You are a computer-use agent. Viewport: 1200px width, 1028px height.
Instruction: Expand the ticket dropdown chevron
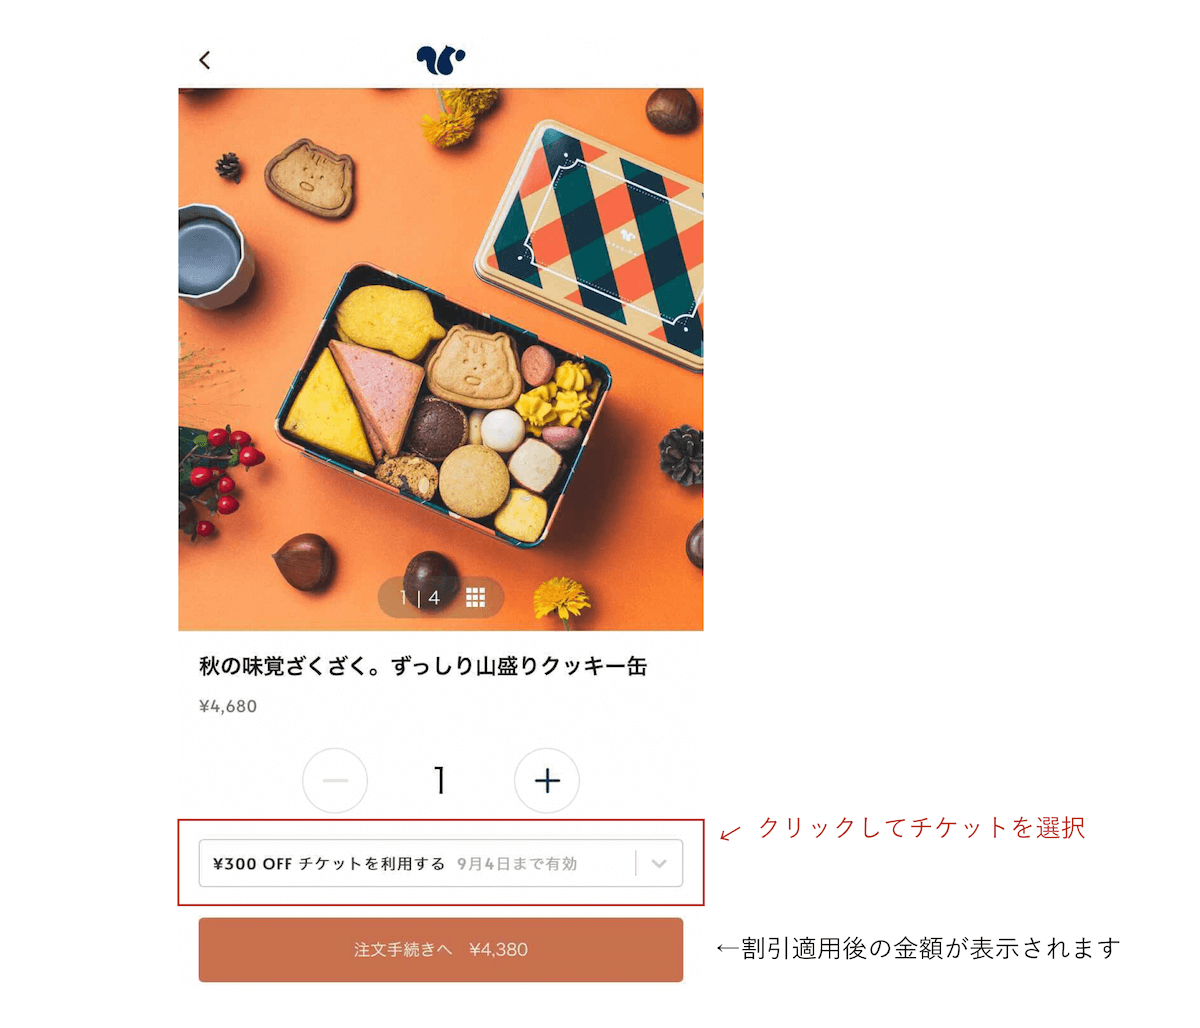[659, 863]
